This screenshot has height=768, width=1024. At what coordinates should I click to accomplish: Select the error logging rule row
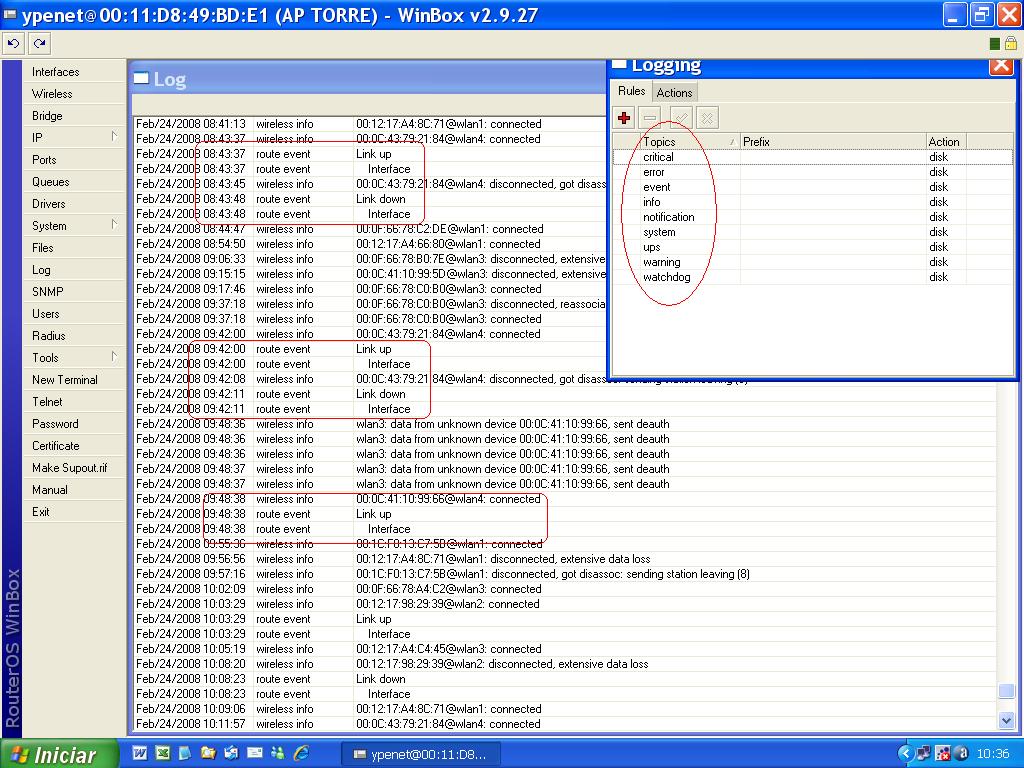812,172
